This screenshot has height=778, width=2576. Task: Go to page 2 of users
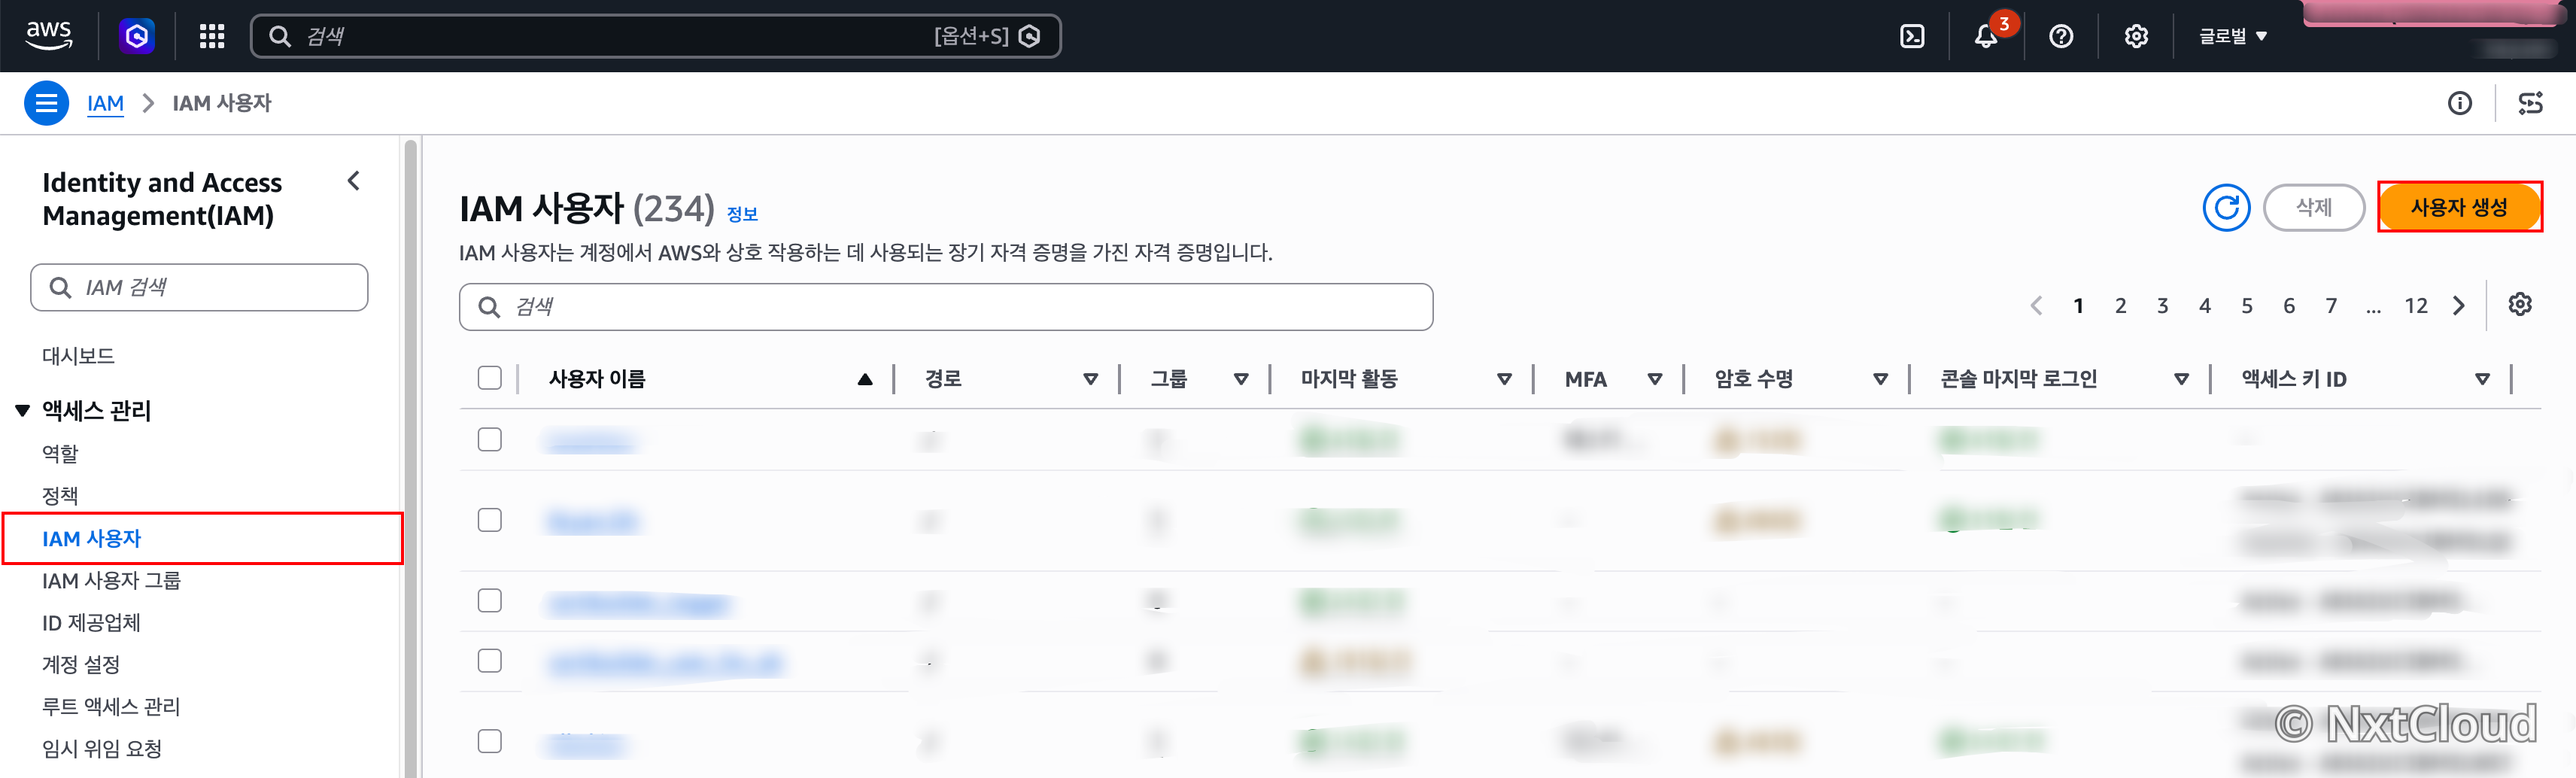(2120, 306)
